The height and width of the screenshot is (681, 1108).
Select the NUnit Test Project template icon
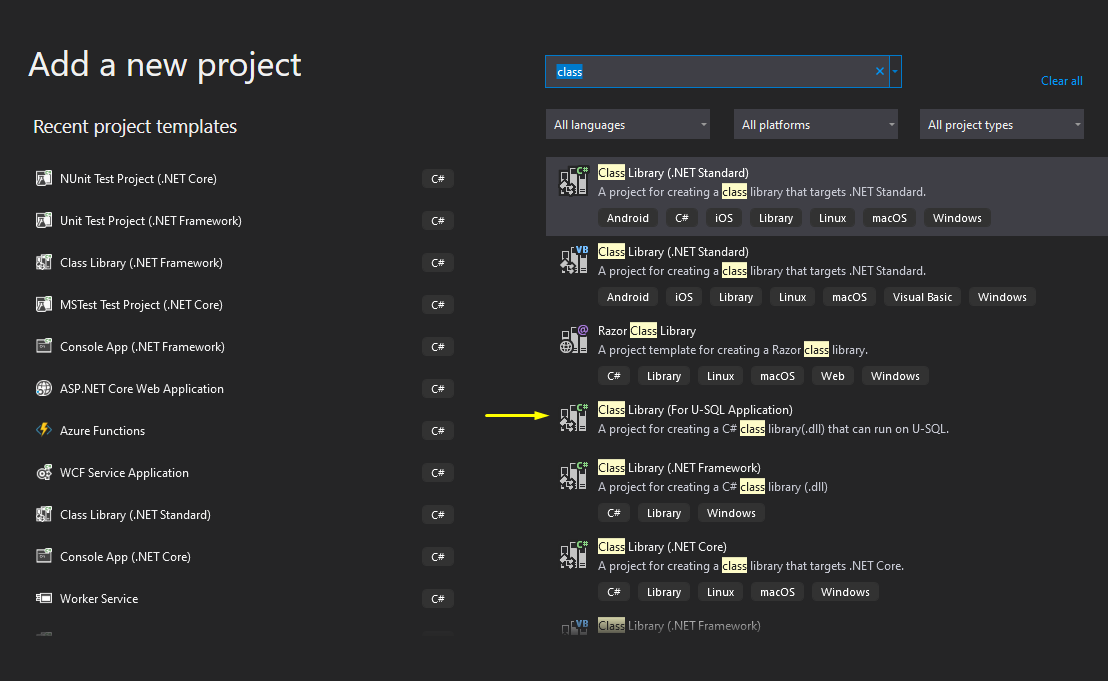(x=44, y=178)
